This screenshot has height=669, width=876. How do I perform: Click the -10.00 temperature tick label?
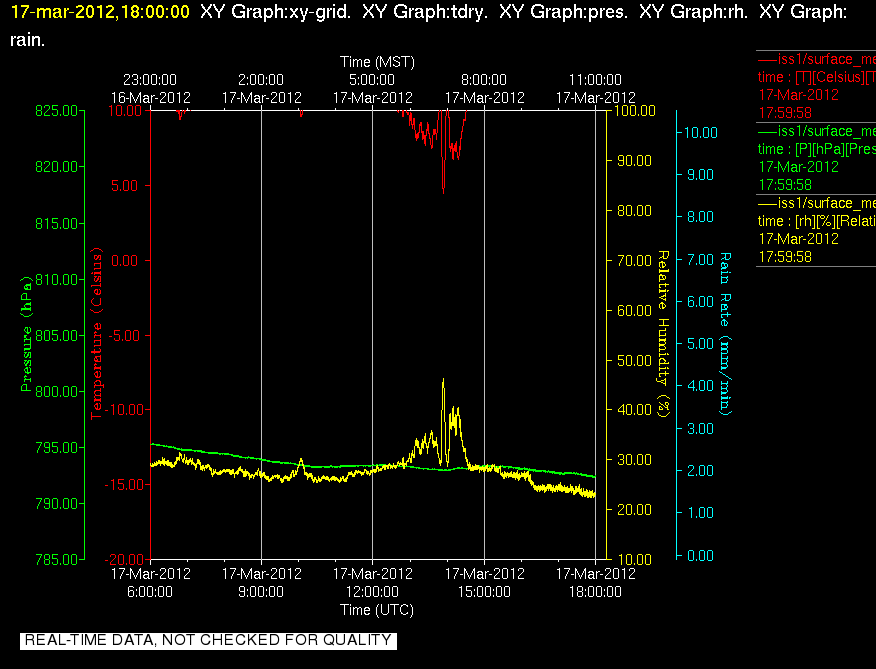pos(125,410)
